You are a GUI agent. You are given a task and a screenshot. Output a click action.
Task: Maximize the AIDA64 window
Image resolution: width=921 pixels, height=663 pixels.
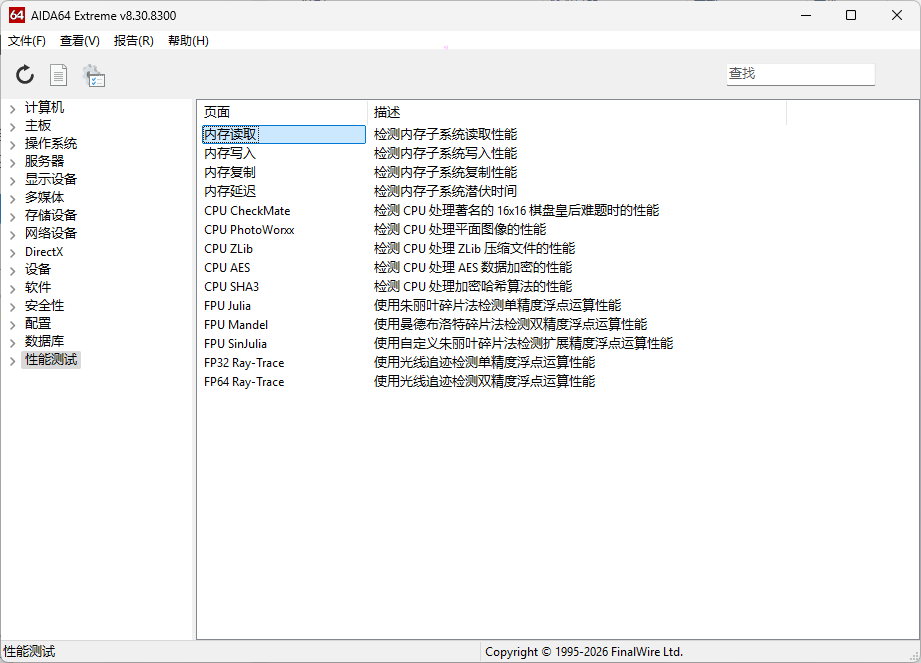pos(851,15)
